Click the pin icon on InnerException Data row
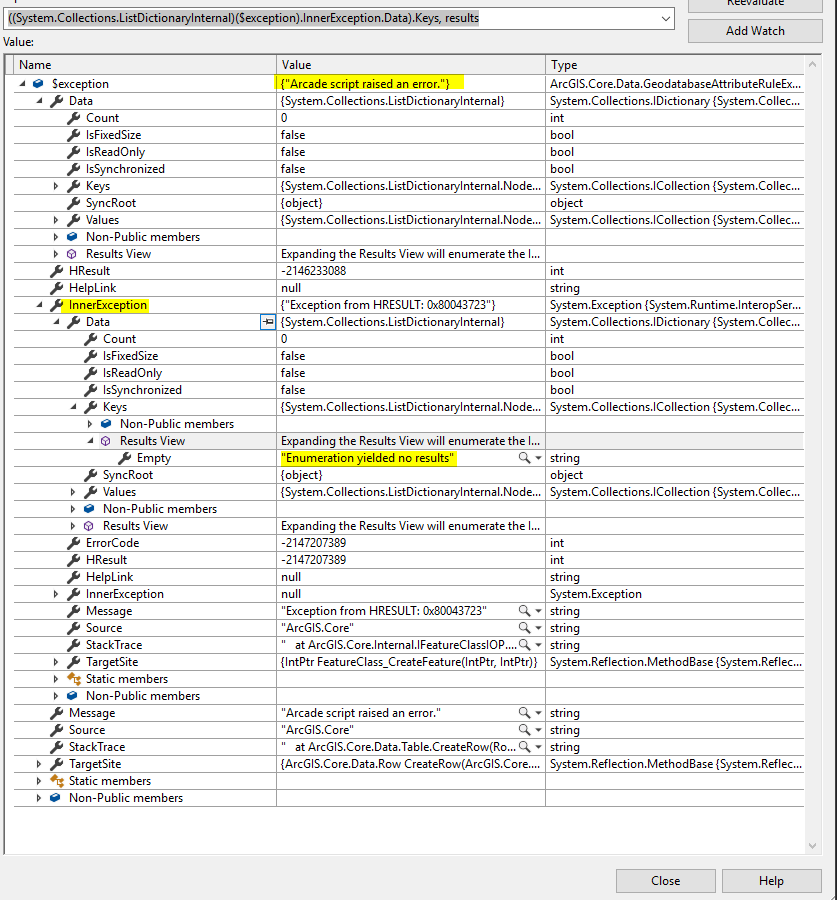Screen dimensions: 837x900 point(268,322)
